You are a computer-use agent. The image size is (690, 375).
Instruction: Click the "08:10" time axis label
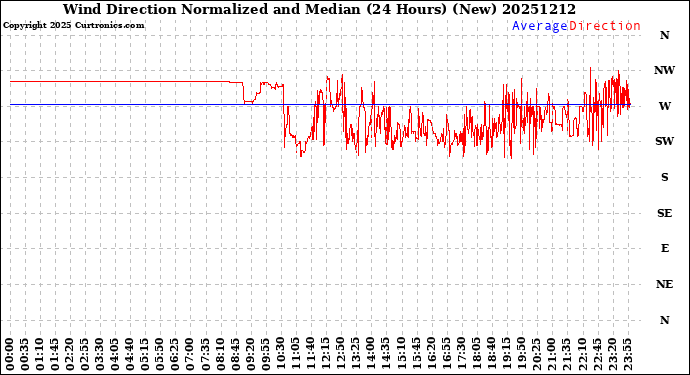click(220, 354)
